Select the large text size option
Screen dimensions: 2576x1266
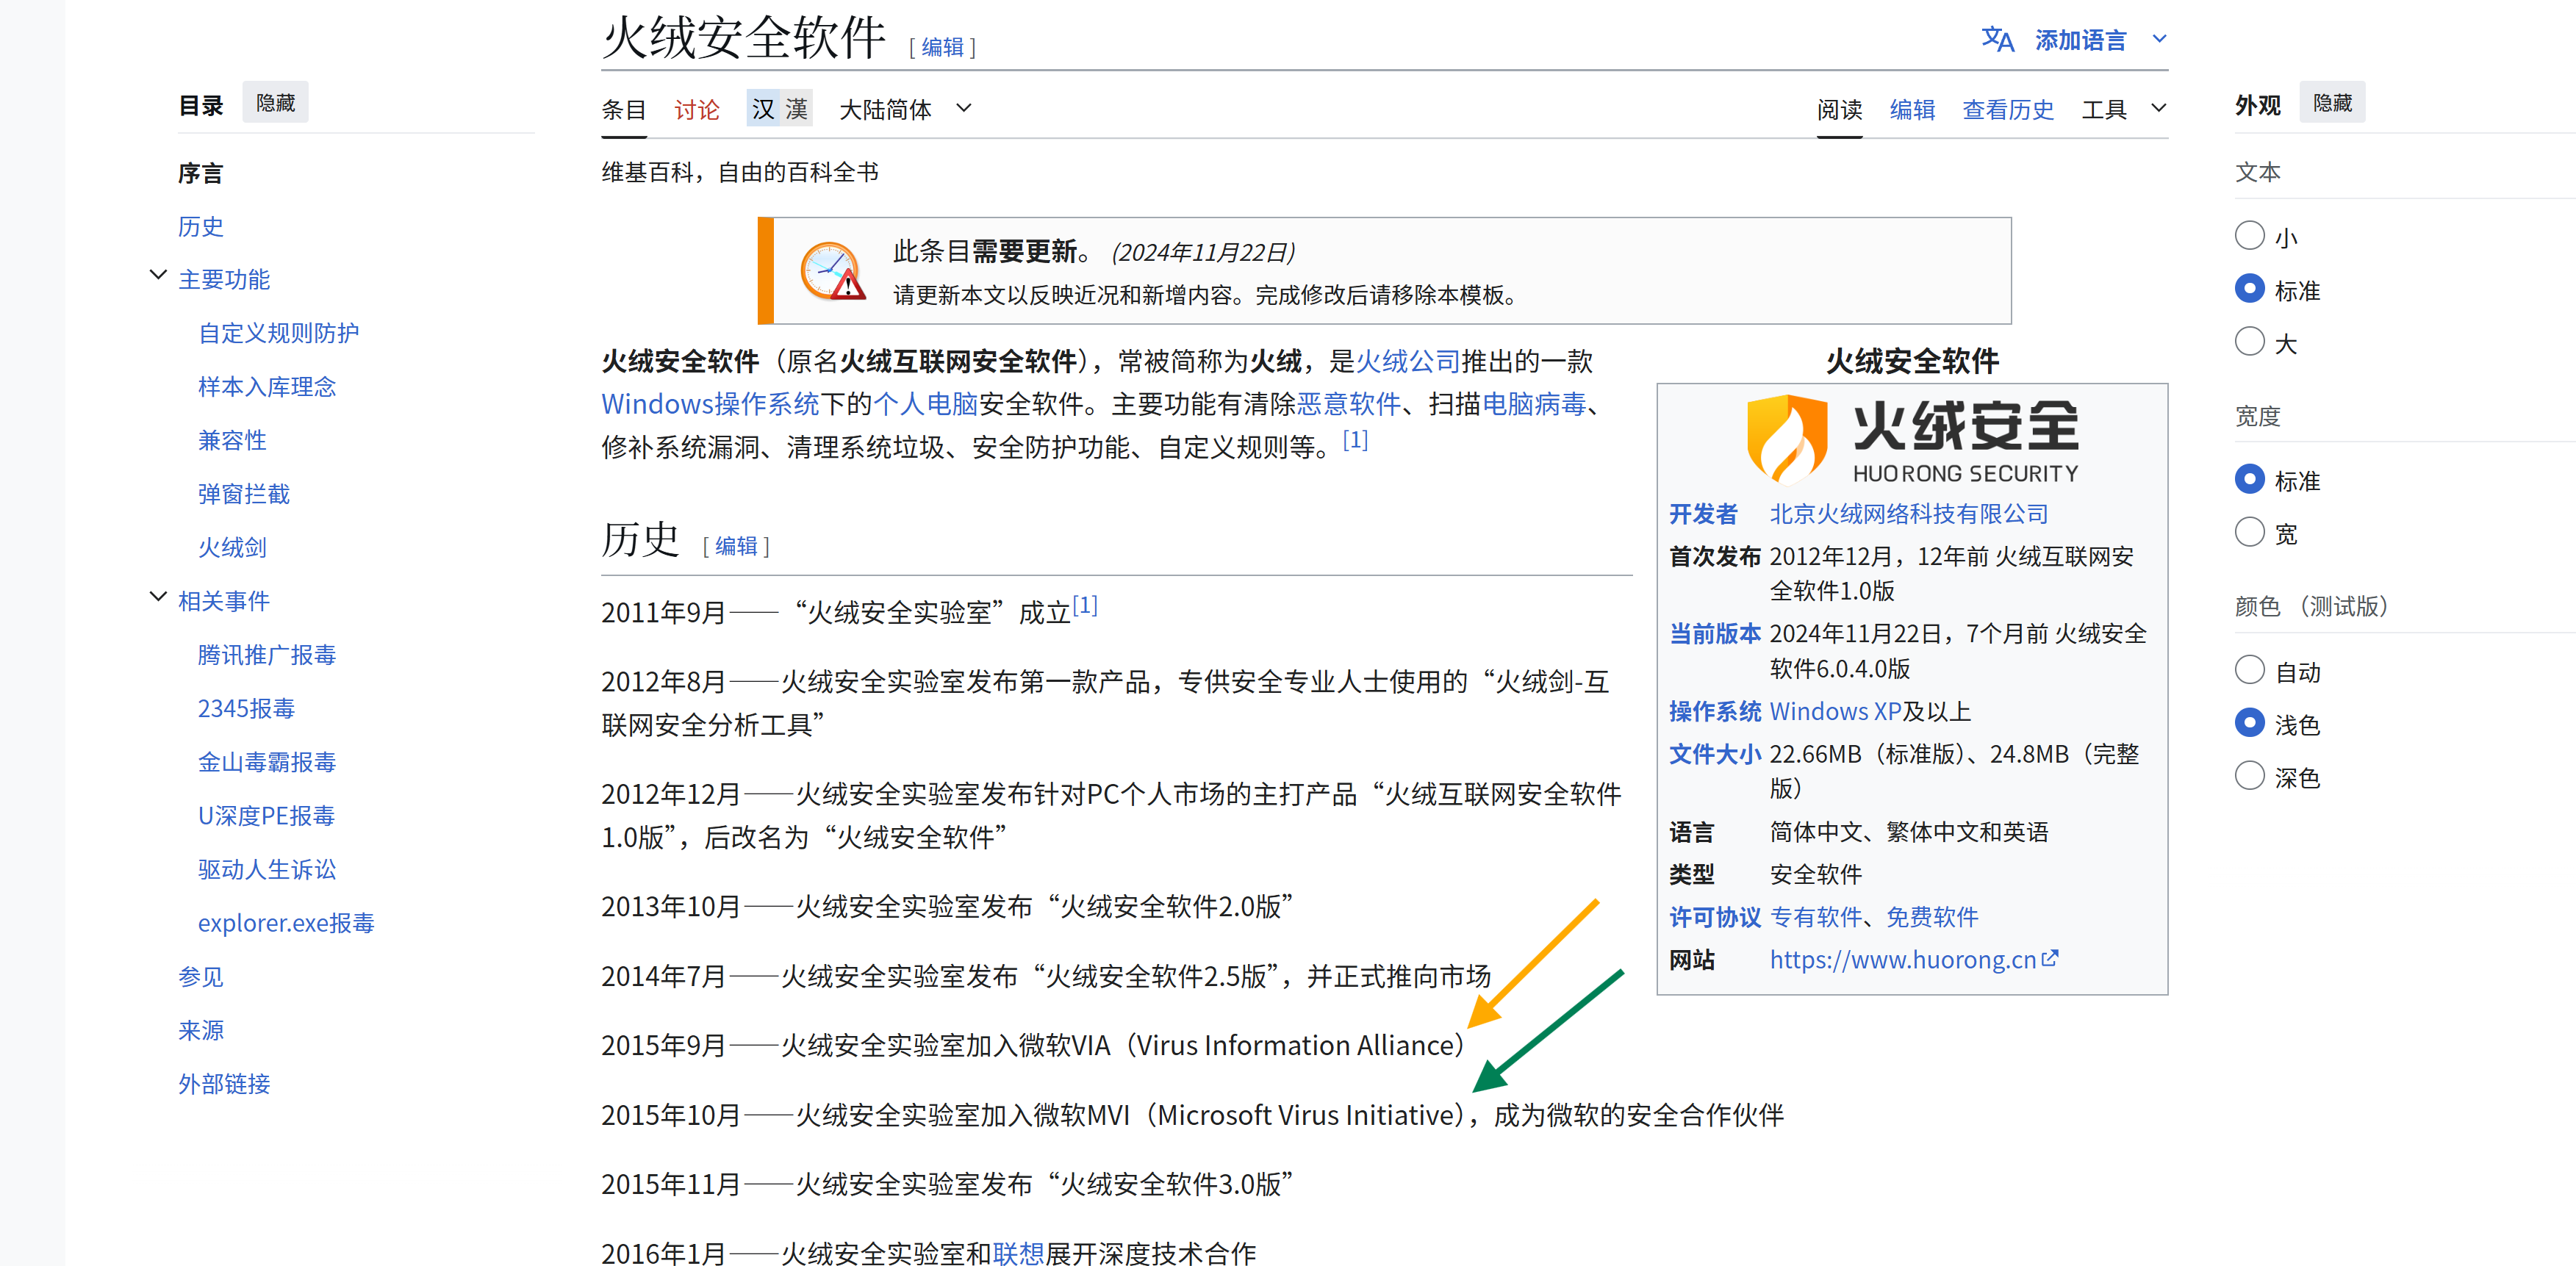2249,342
